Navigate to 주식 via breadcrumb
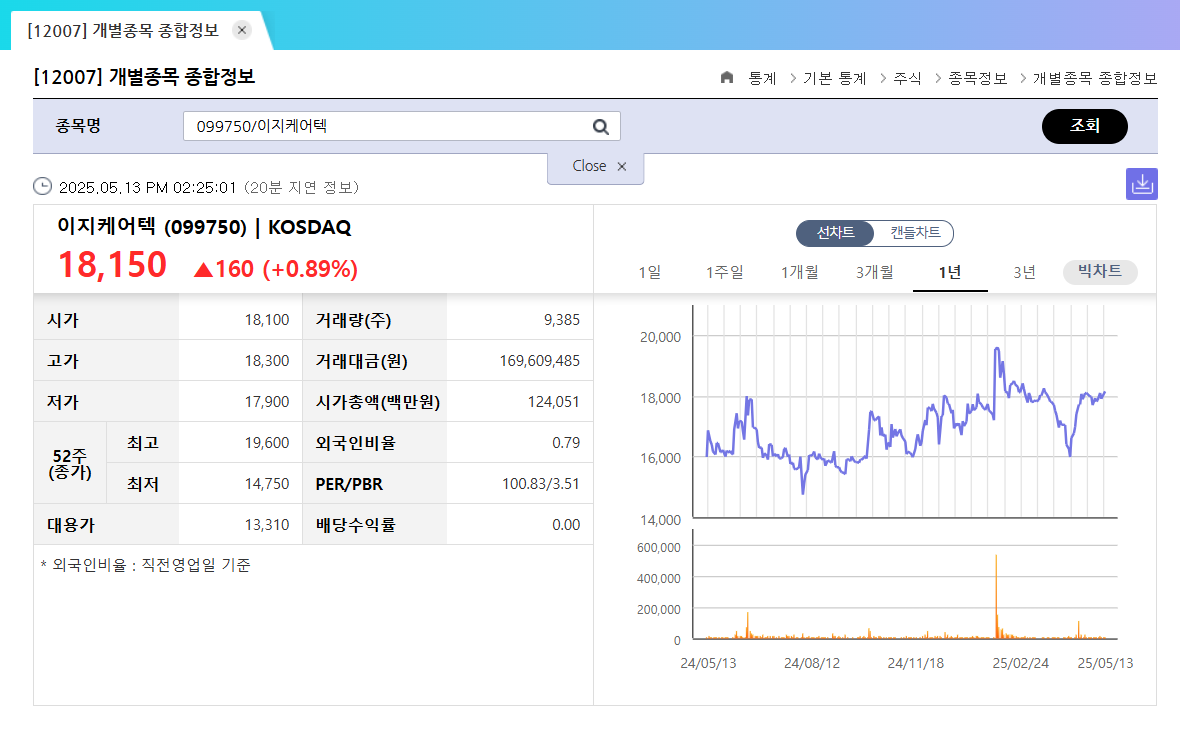The height and width of the screenshot is (737, 1180). (907, 78)
